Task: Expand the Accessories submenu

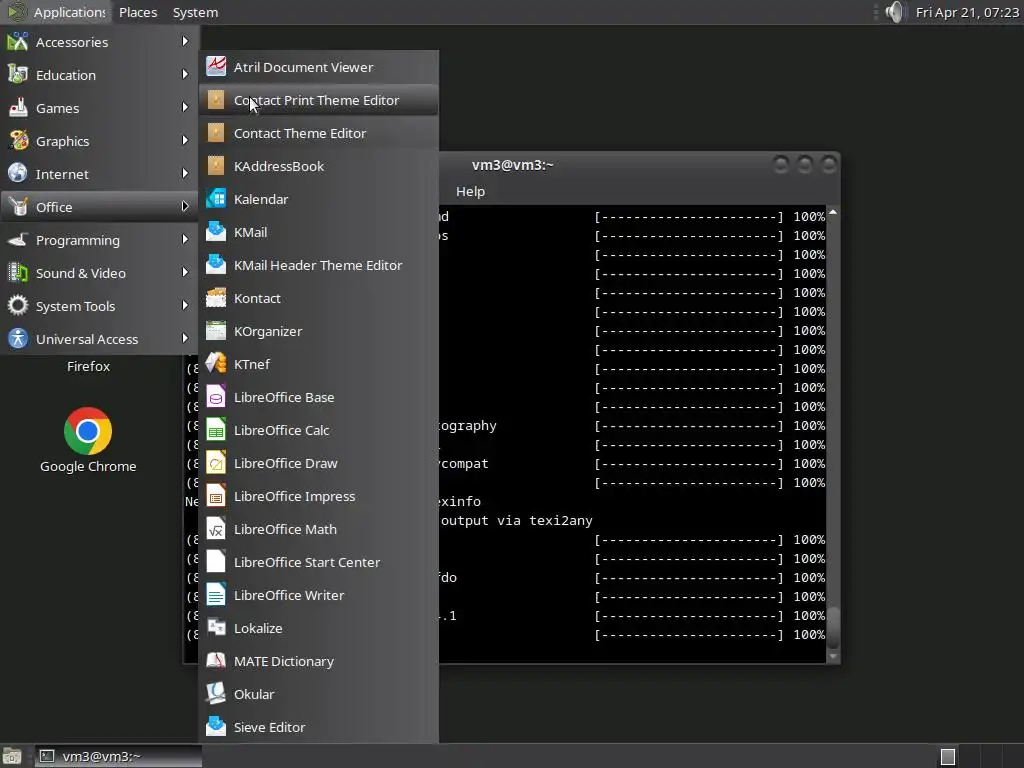Action: (x=99, y=42)
